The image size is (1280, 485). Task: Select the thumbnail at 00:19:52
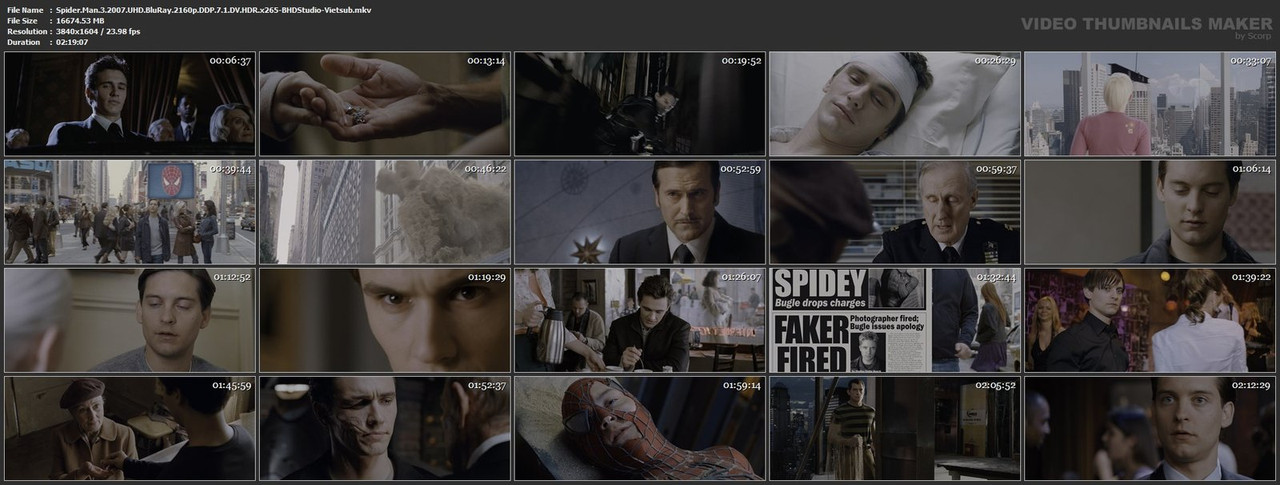[640, 103]
